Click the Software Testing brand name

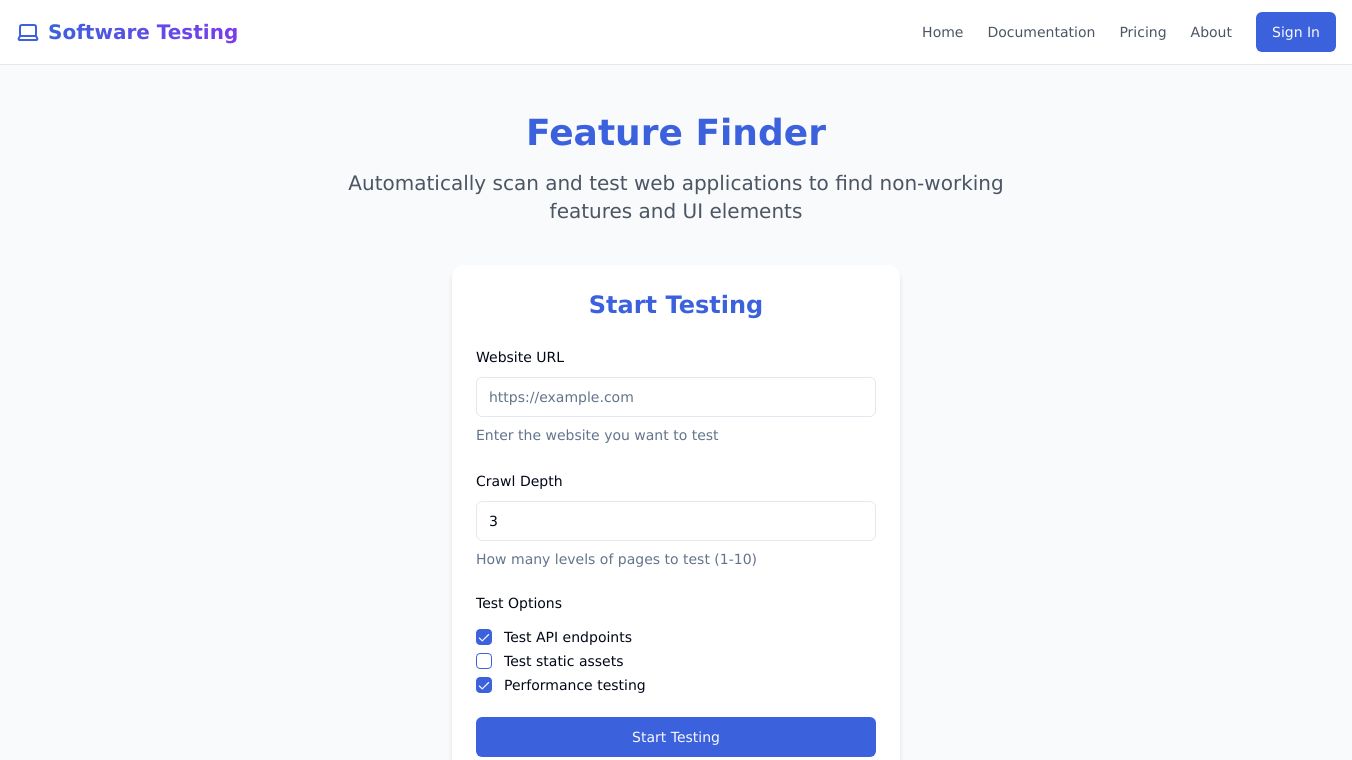[x=143, y=32]
